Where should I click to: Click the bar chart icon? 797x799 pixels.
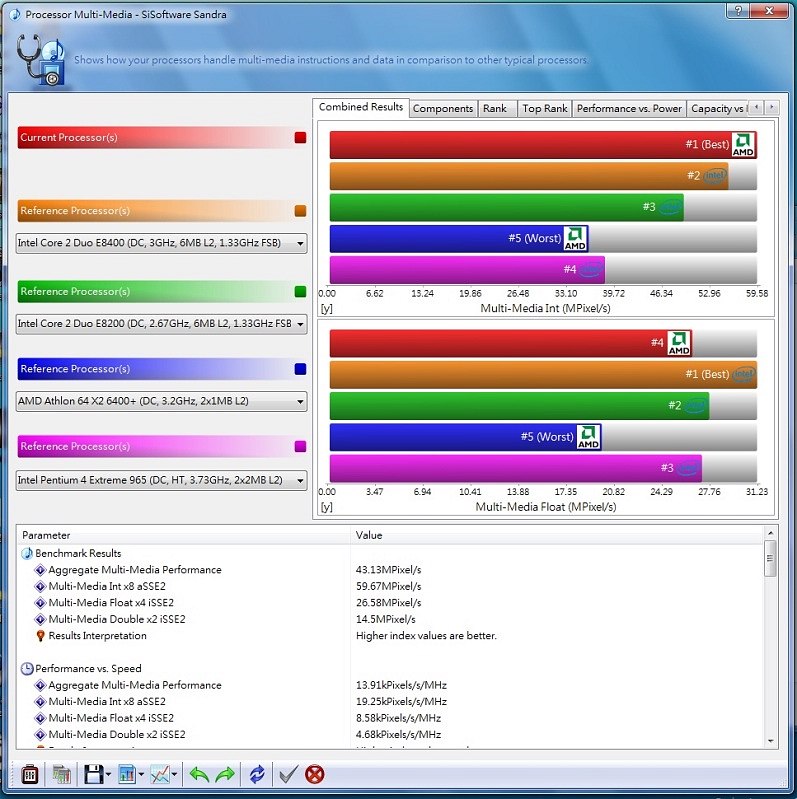tap(127, 774)
